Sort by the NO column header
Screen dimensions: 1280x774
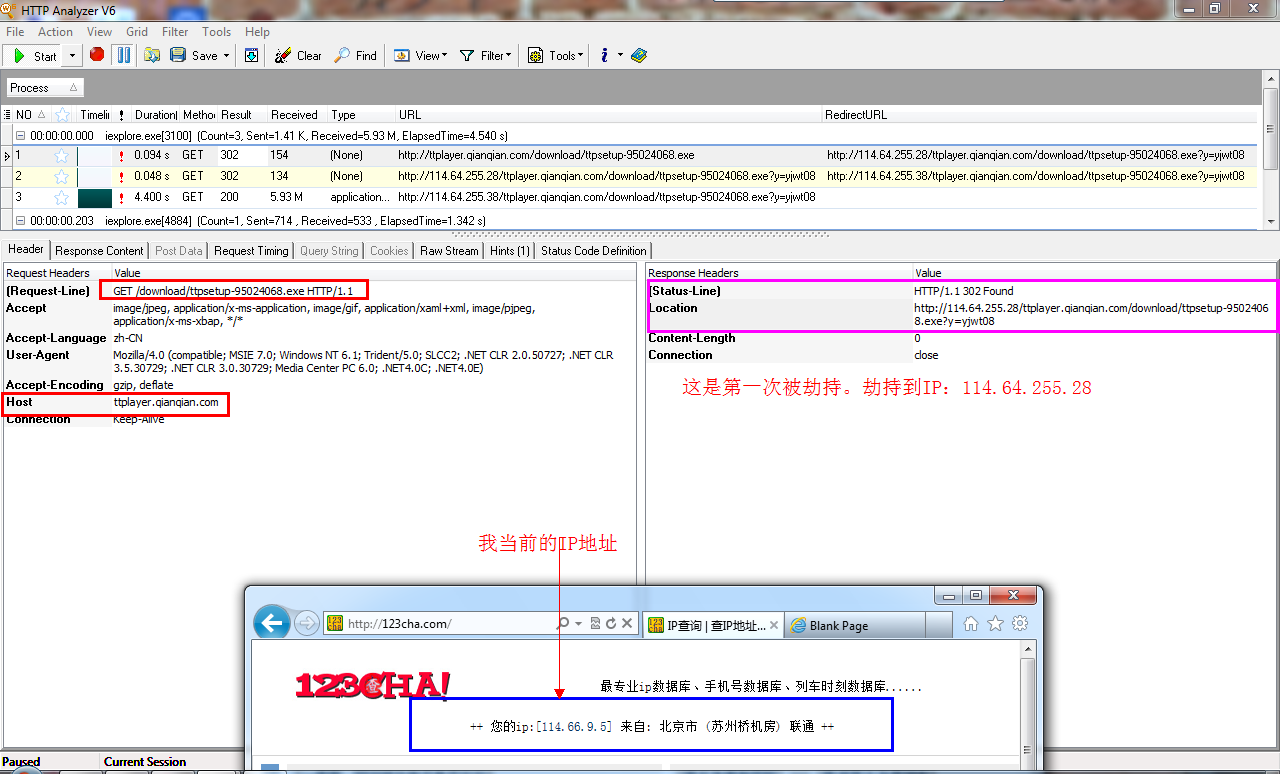30,115
